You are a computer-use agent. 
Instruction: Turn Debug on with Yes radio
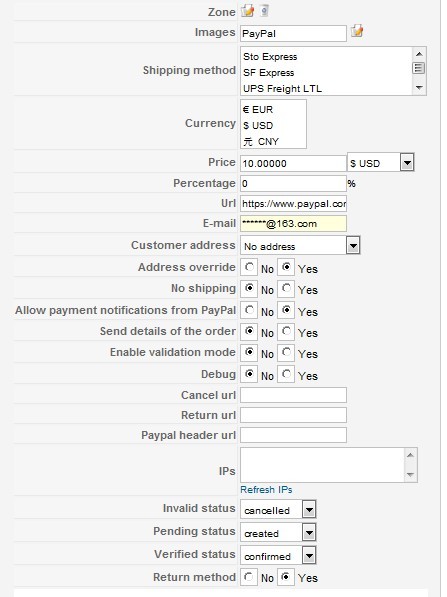click(x=287, y=374)
